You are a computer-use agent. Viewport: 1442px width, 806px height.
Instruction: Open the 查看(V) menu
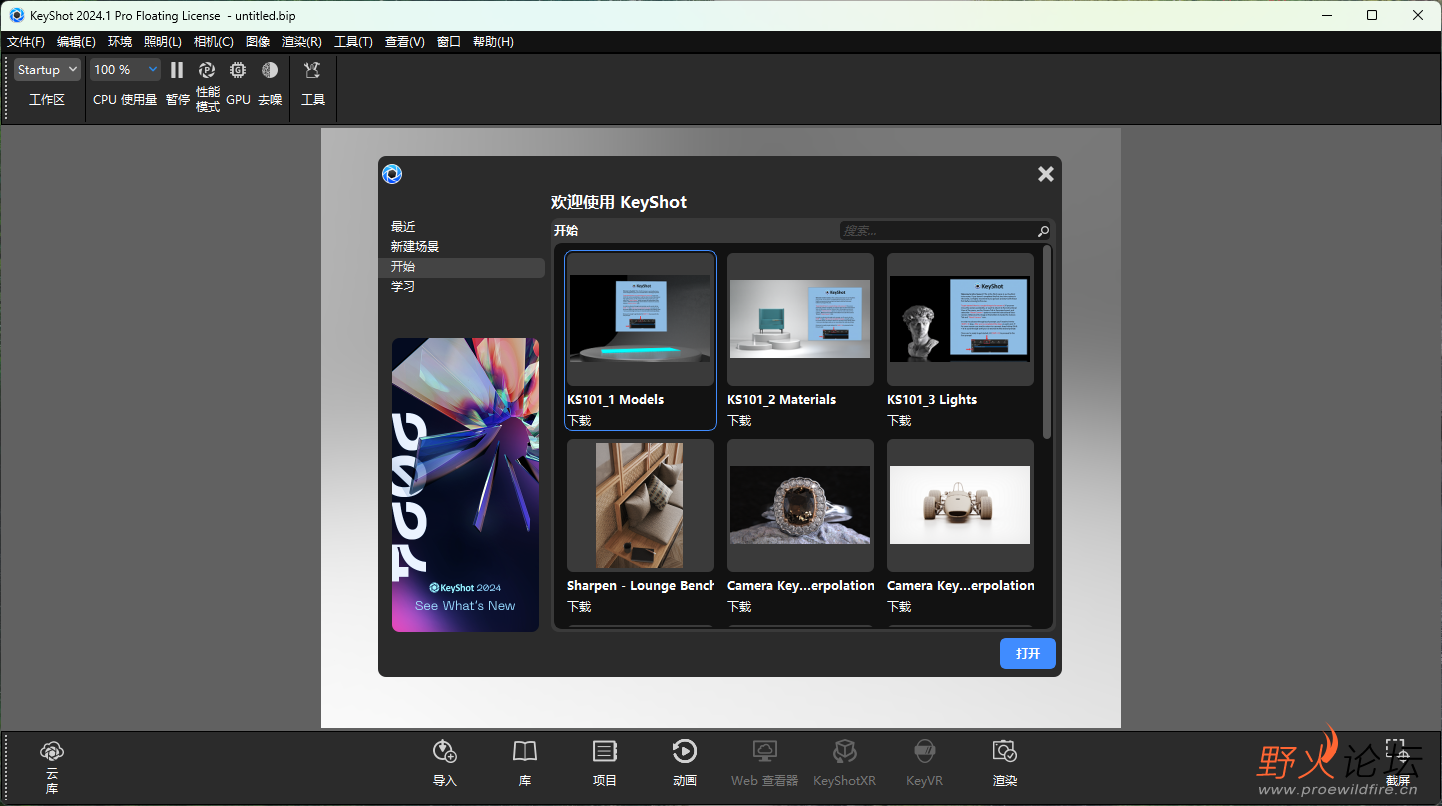(x=405, y=42)
